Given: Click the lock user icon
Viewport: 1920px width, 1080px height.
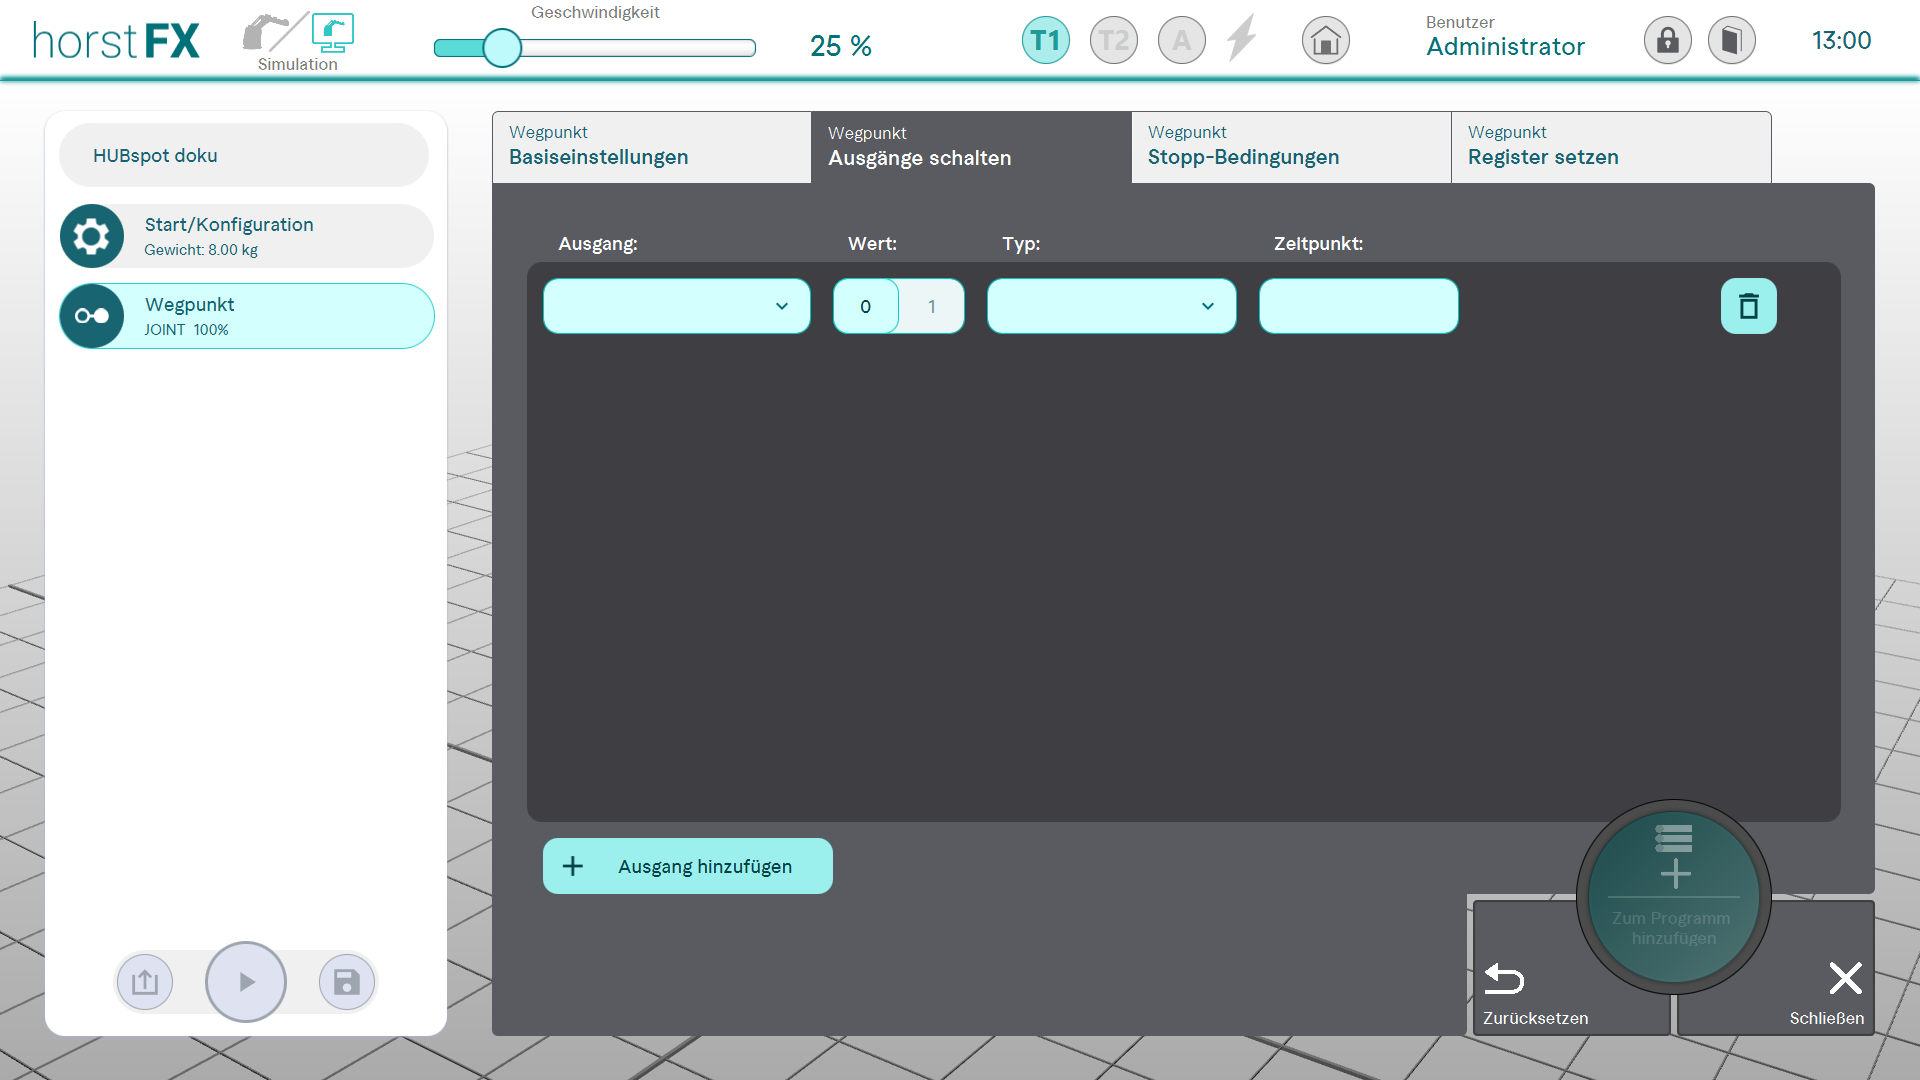Looking at the screenshot, I should coord(1667,41).
